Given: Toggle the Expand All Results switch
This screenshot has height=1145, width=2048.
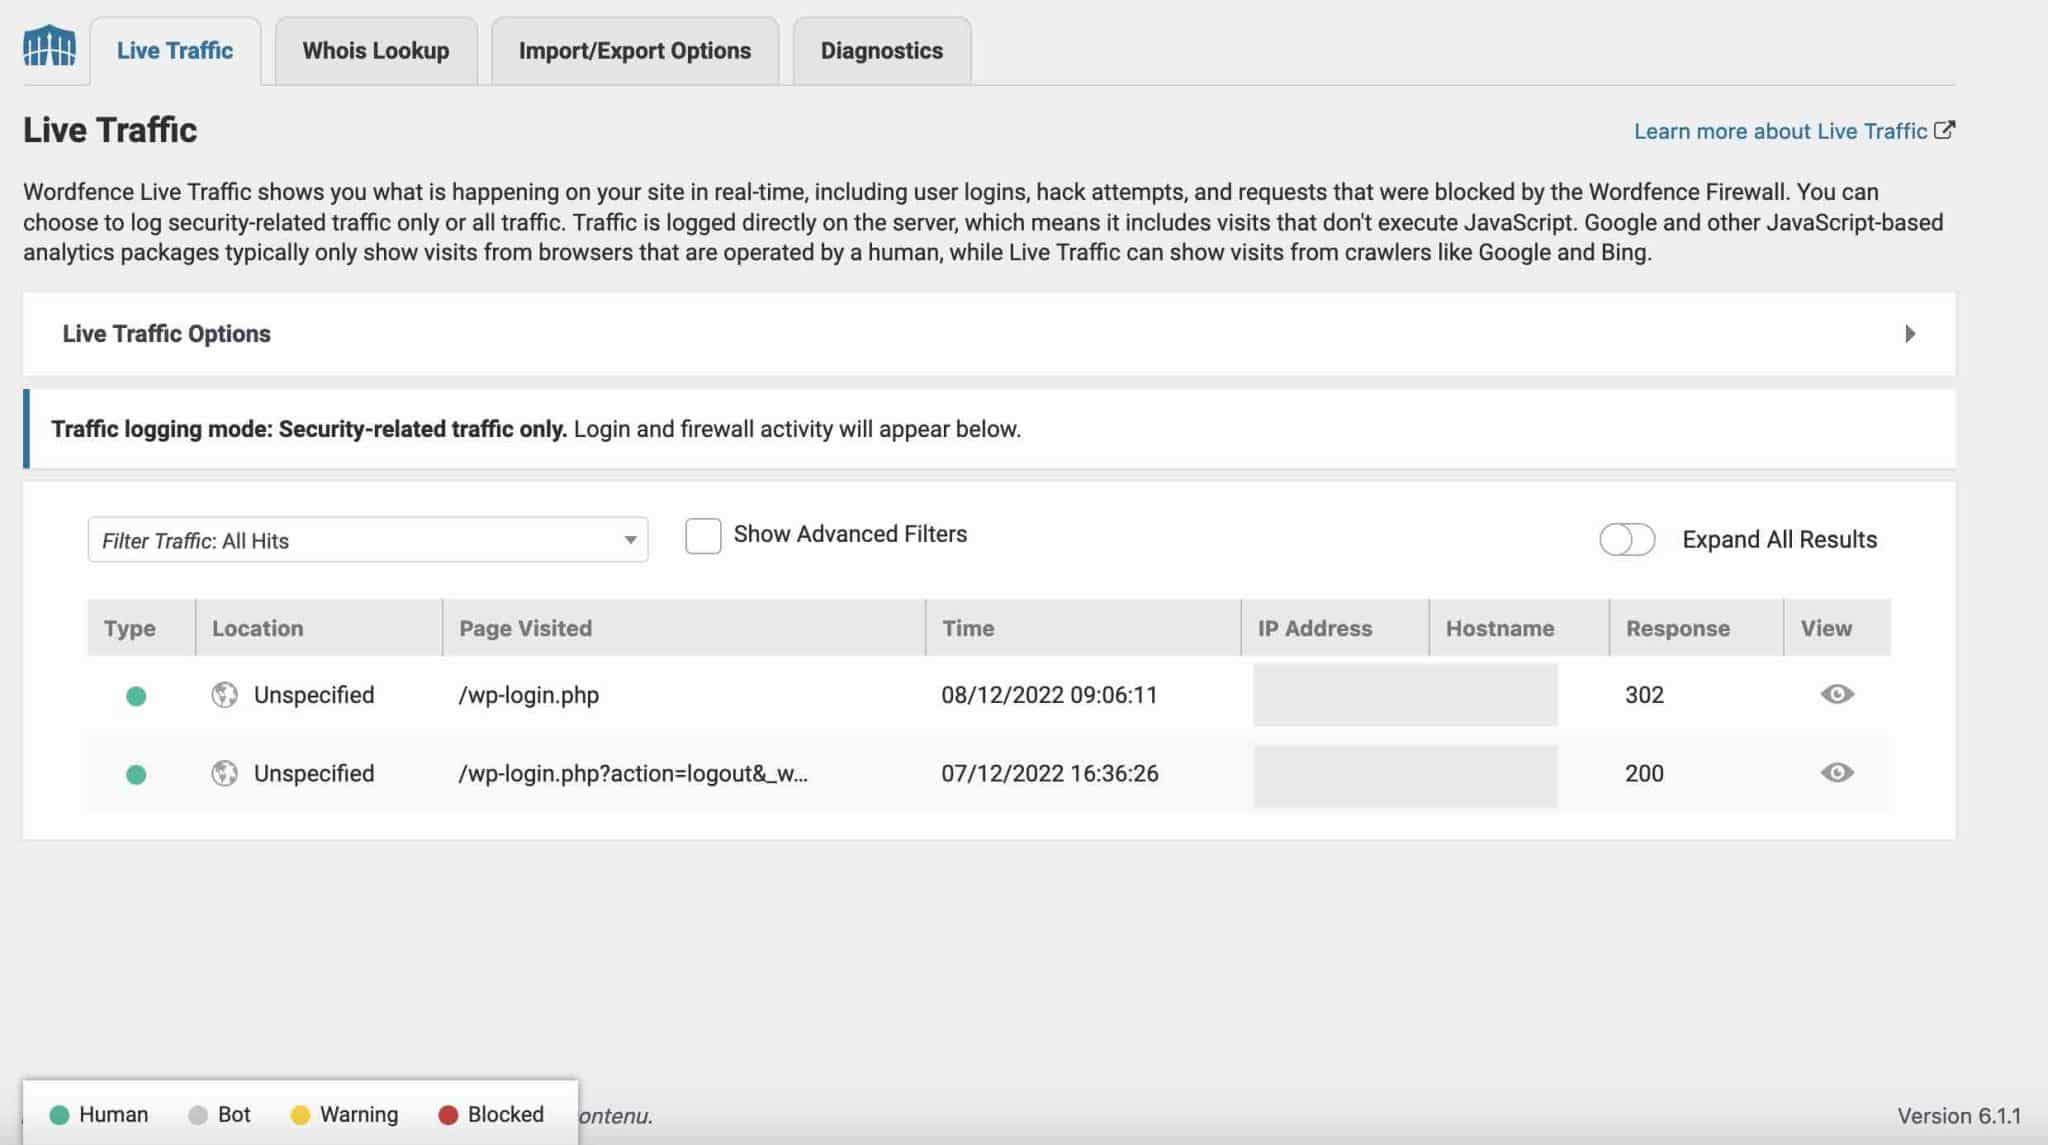Looking at the screenshot, I should pos(1627,539).
